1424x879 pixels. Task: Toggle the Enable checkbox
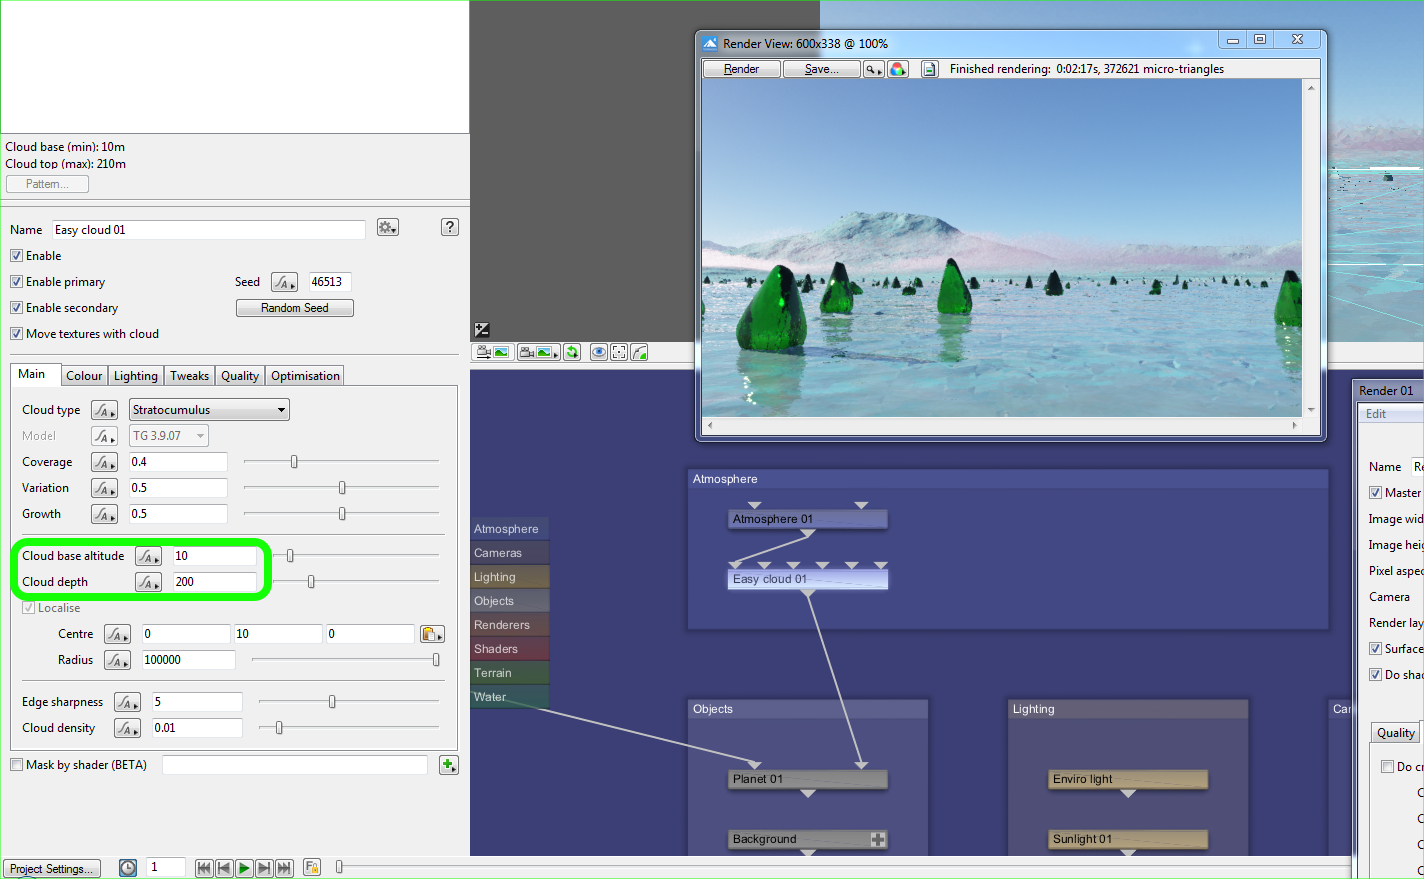[16, 256]
